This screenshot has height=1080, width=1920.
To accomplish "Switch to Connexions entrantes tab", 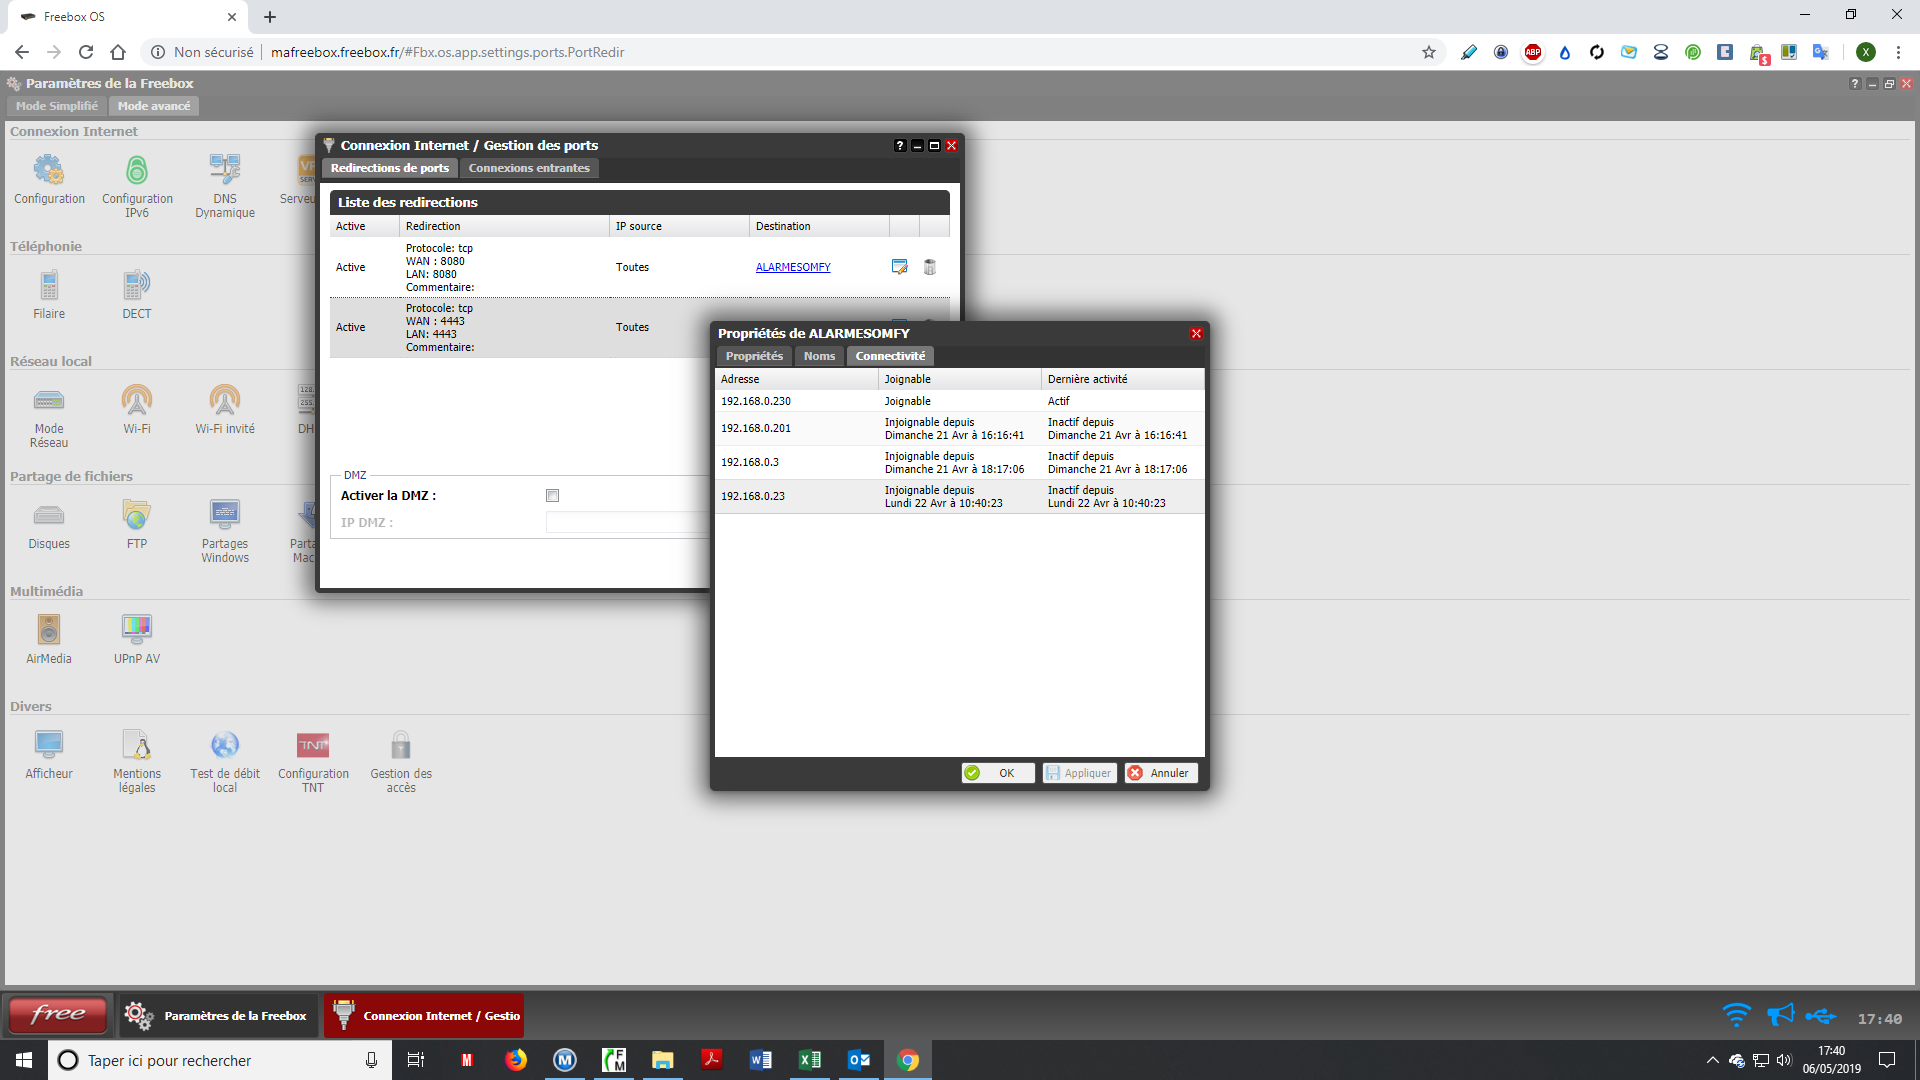I will tap(529, 168).
